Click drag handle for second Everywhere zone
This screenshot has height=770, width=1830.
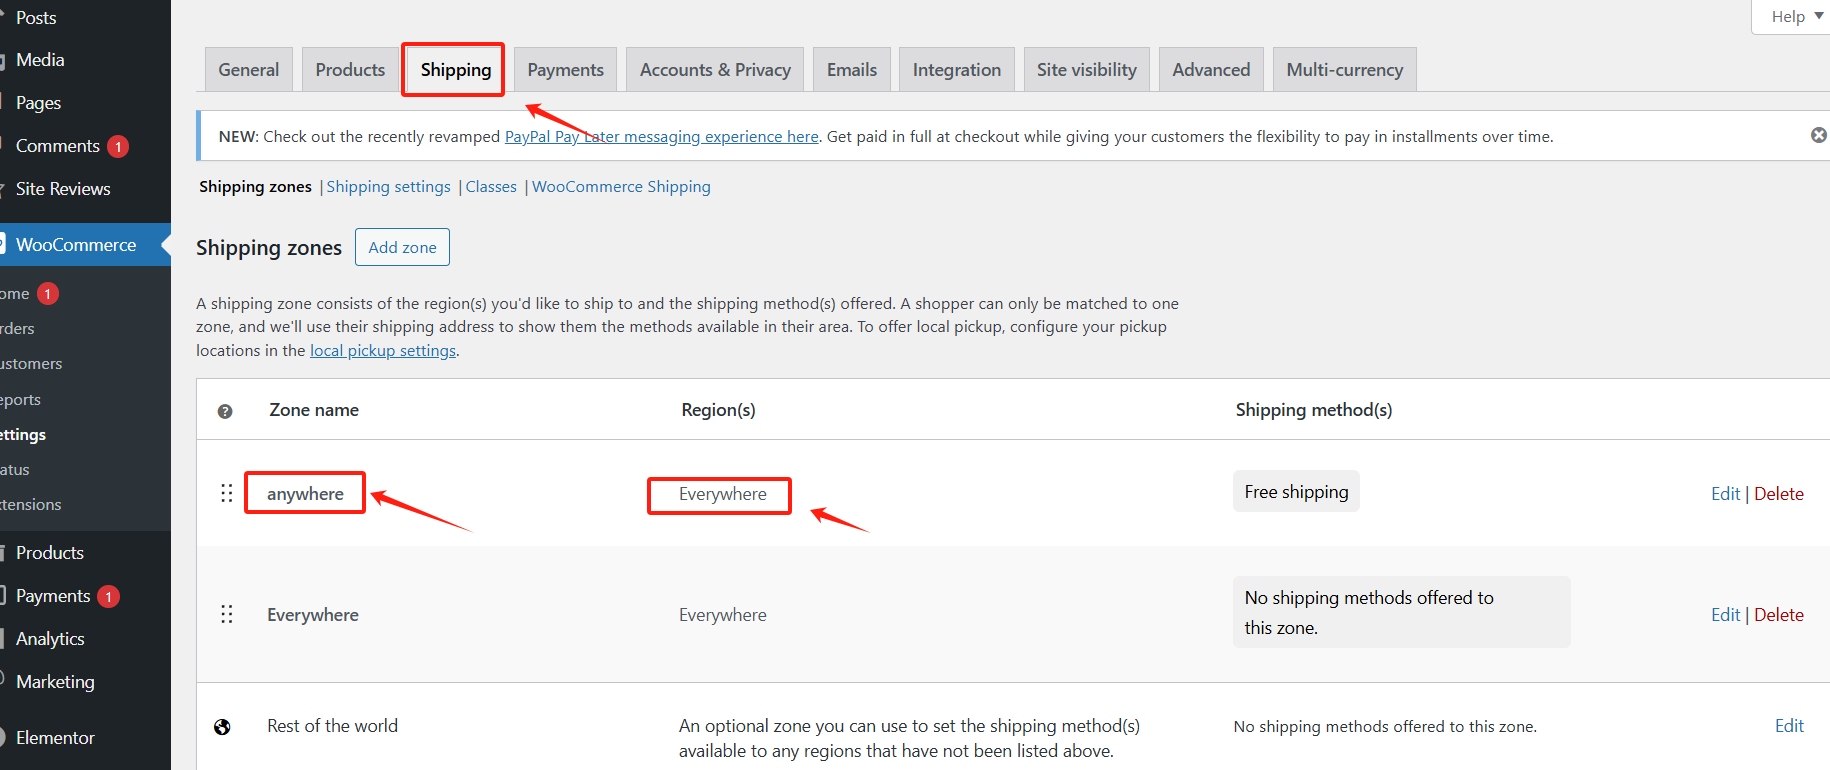(x=227, y=614)
